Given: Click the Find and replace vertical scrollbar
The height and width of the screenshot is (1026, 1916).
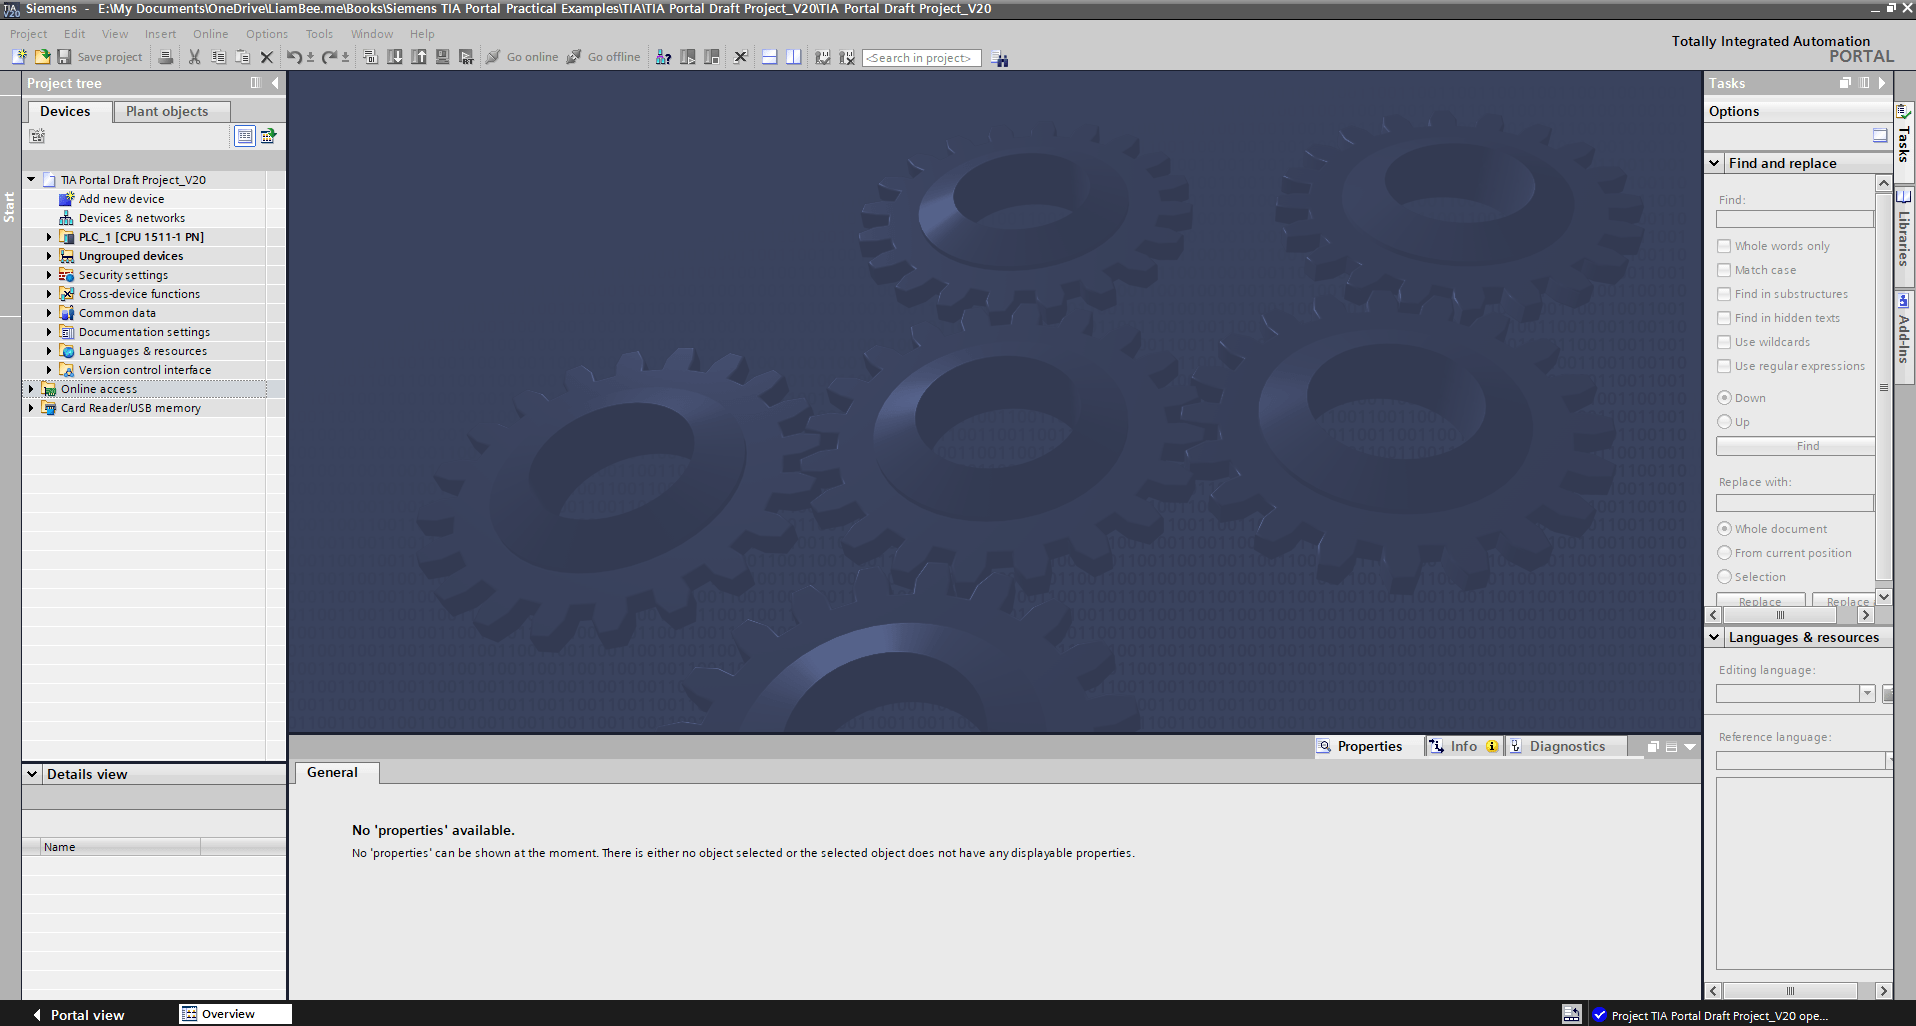Looking at the screenshot, I should (1883, 388).
